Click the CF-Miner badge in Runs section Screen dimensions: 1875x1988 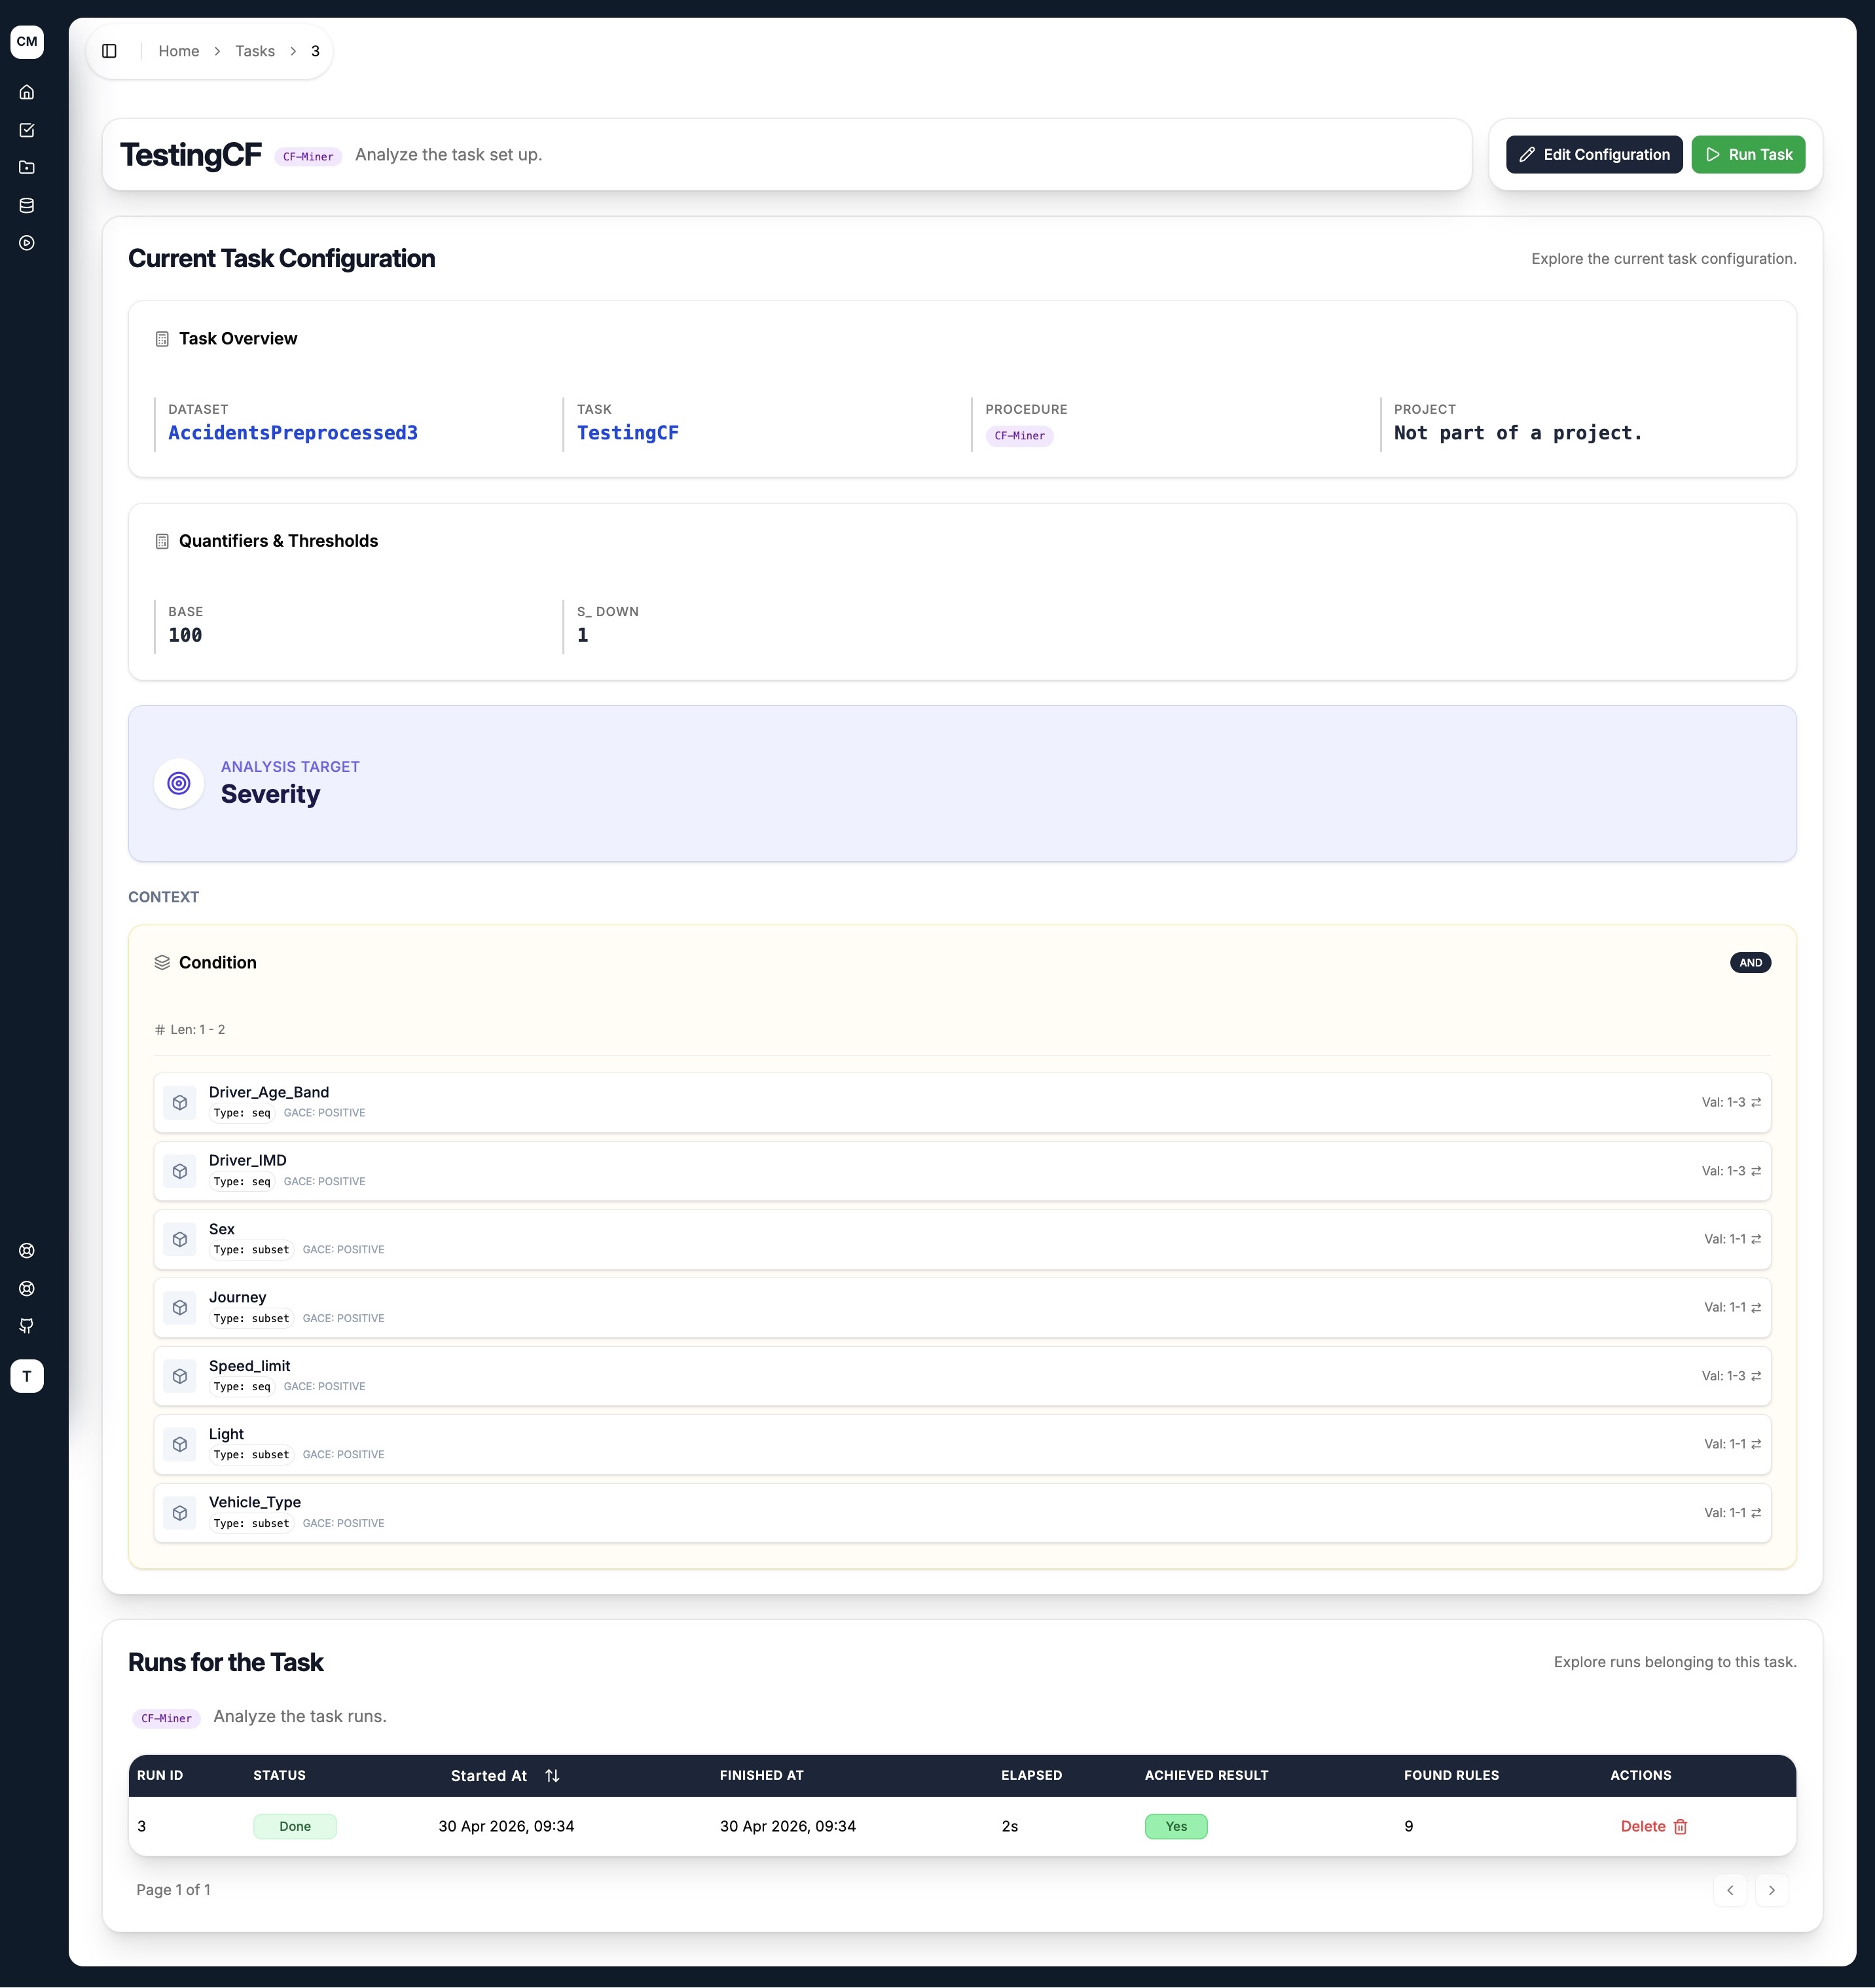click(x=166, y=1718)
